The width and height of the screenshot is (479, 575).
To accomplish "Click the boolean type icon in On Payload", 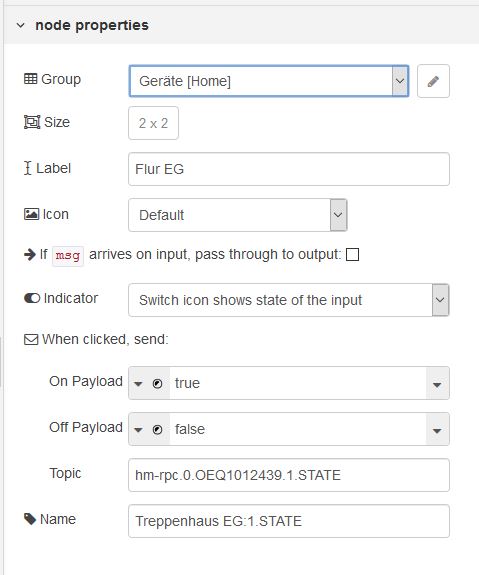I will pyautogui.click(x=157, y=384).
